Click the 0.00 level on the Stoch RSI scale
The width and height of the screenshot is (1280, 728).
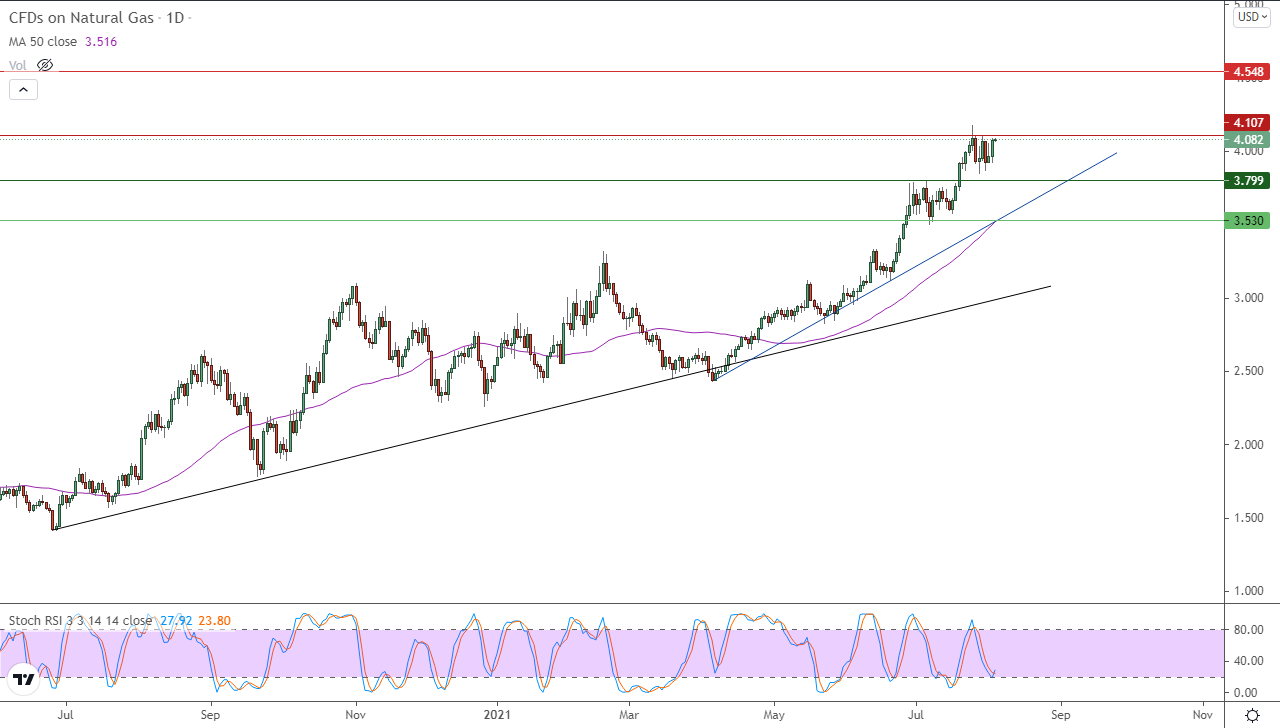click(1246, 692)
